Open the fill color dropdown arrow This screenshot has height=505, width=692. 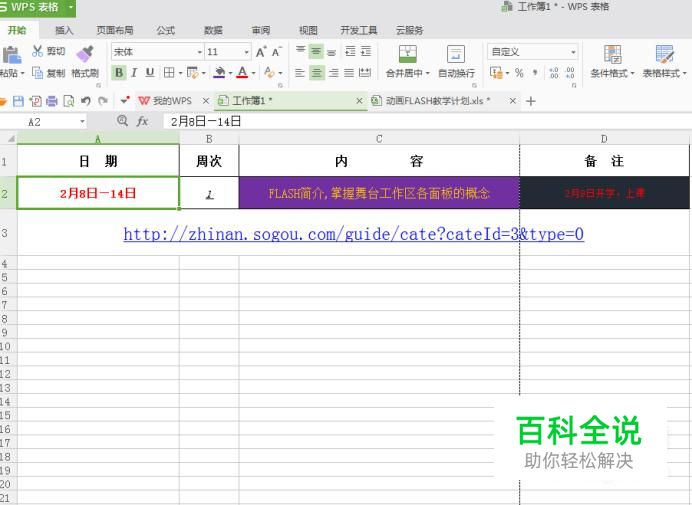point(230,73)
